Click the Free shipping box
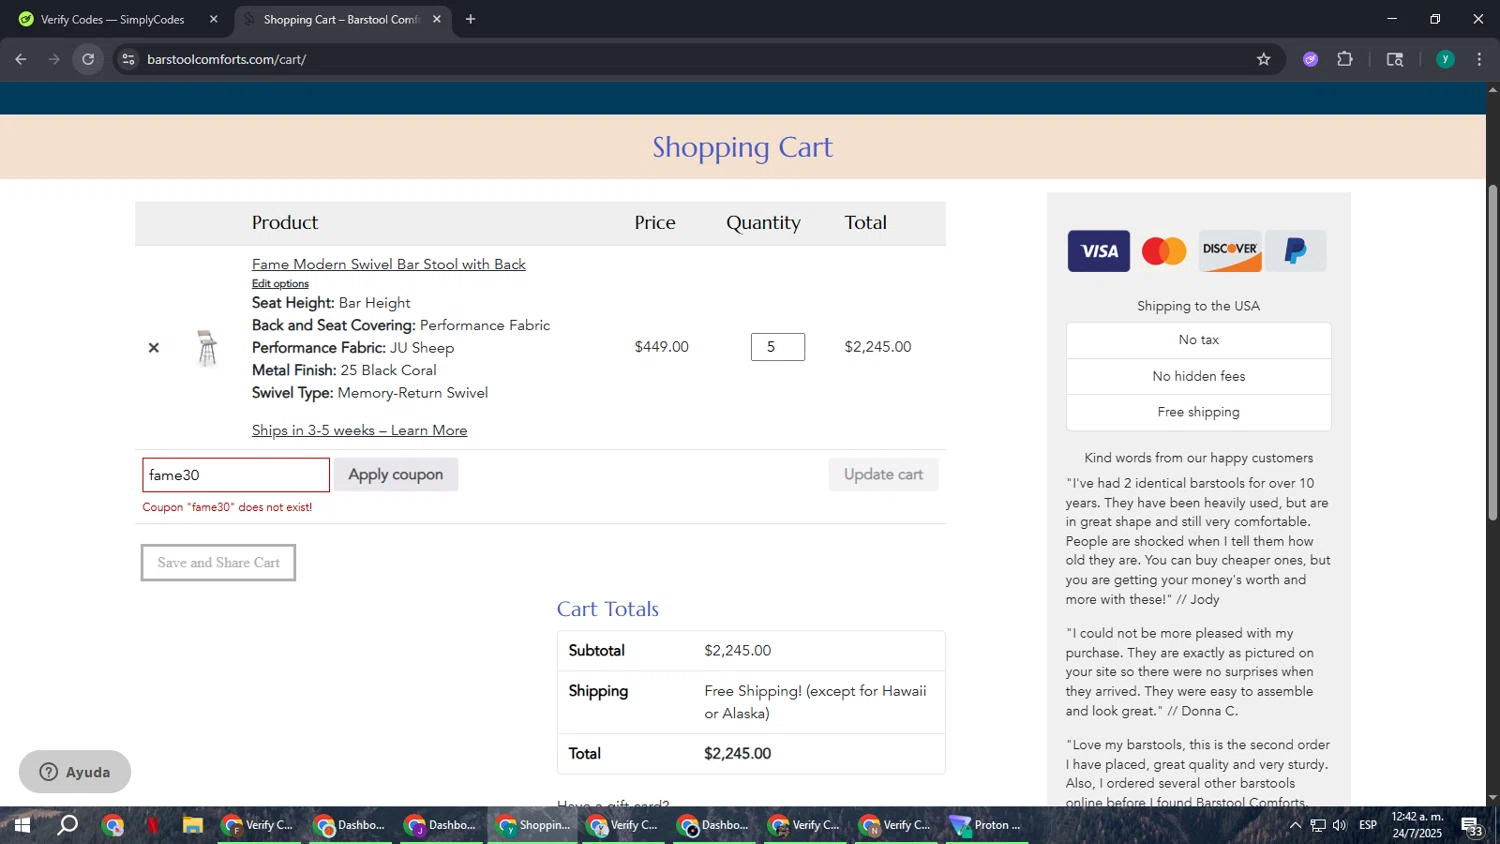Screen dimensions: 1500x844 (x=1199, y=413)
